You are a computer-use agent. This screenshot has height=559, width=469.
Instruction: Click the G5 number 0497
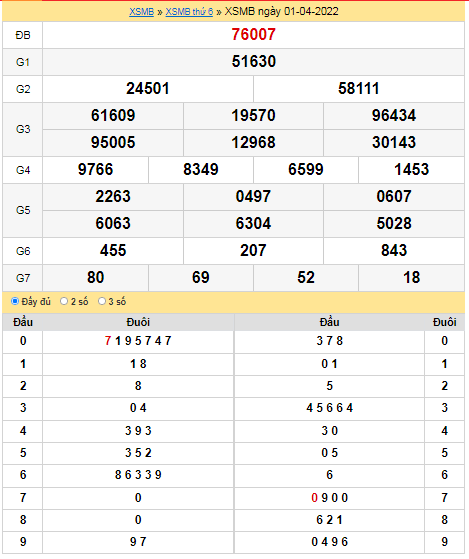pyautogui.click(x=253, y=196)
